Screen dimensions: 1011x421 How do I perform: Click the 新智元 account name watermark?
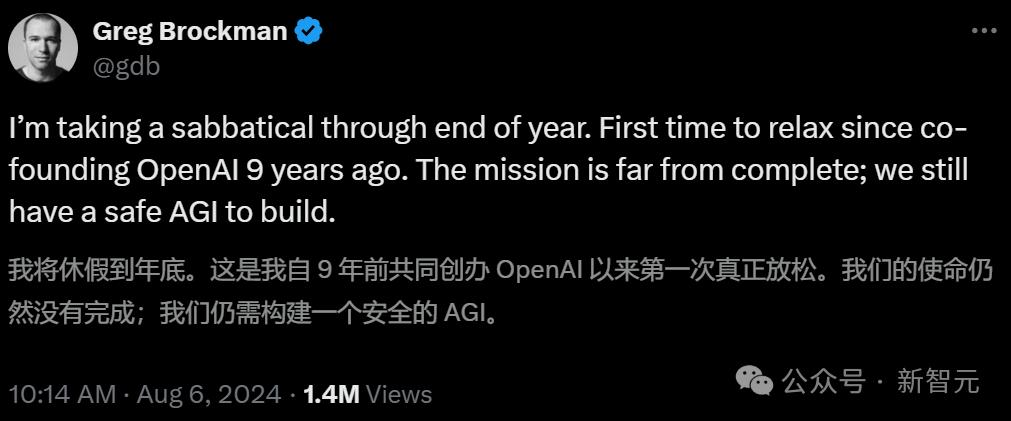(x=938, y=381)
